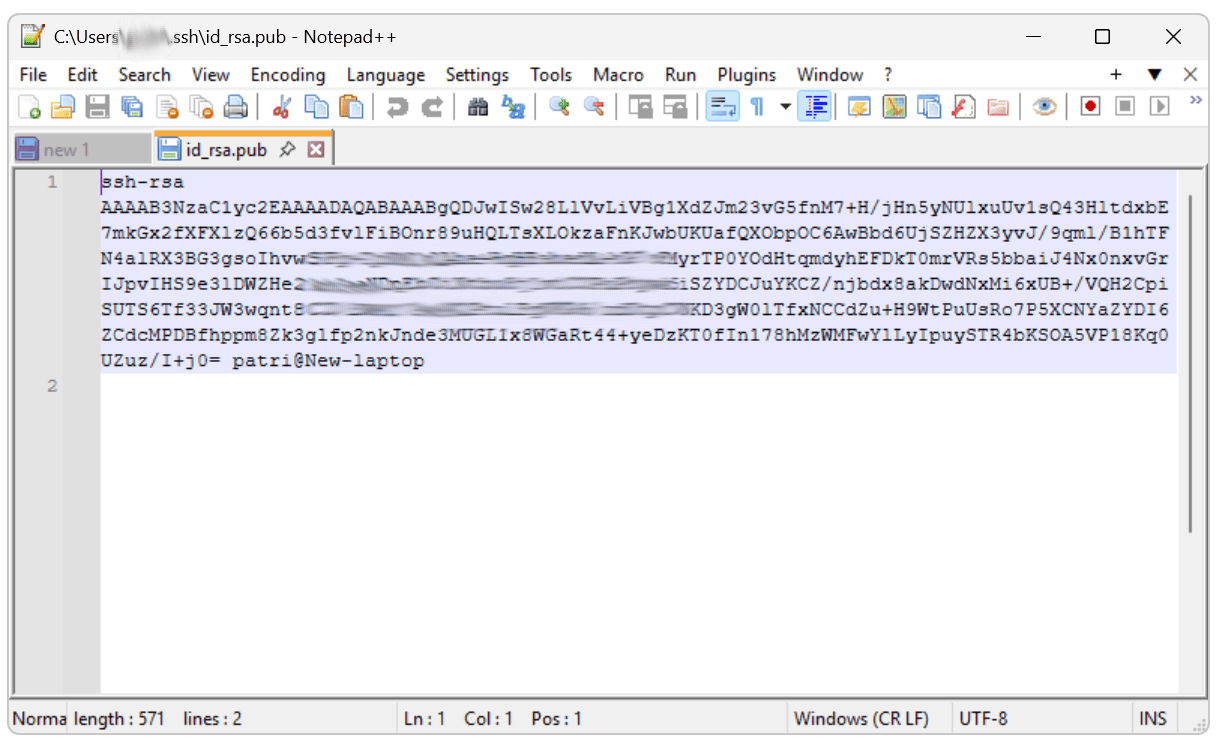Open the Edit menu
Screen dimensions: 1220x748
click(x=82, y=75)
